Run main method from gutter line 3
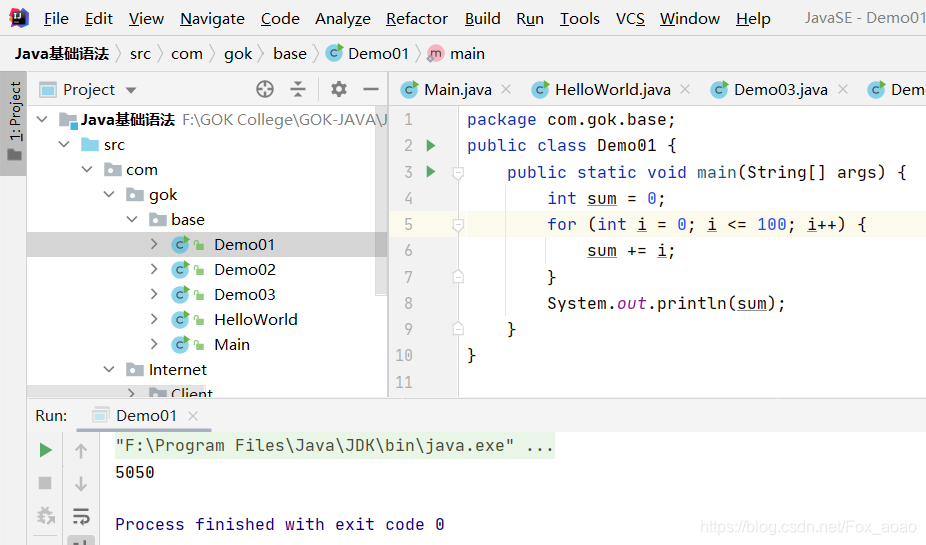 click(x=431, y=172)
